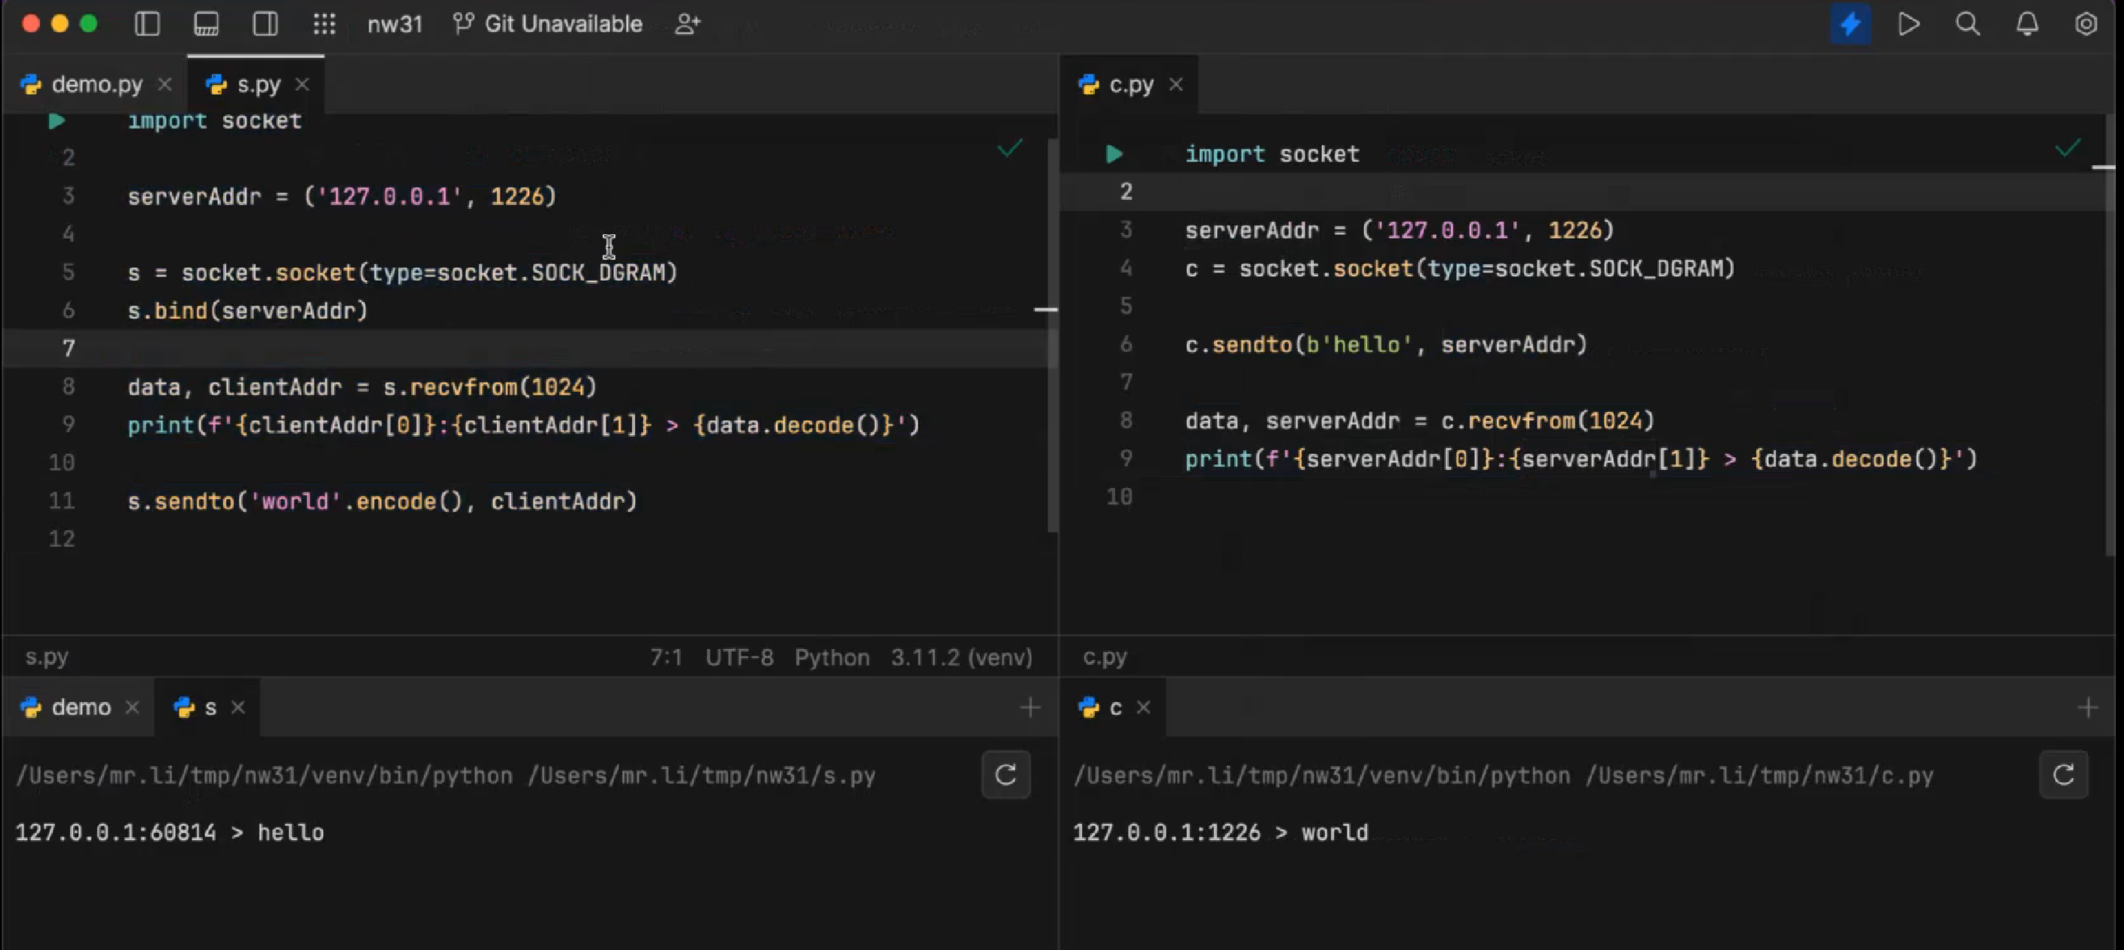Click the 7:1 cursor position indicator
This screenshot has width=2124, height=950.
pyautogui.click(x=666, y=657)
